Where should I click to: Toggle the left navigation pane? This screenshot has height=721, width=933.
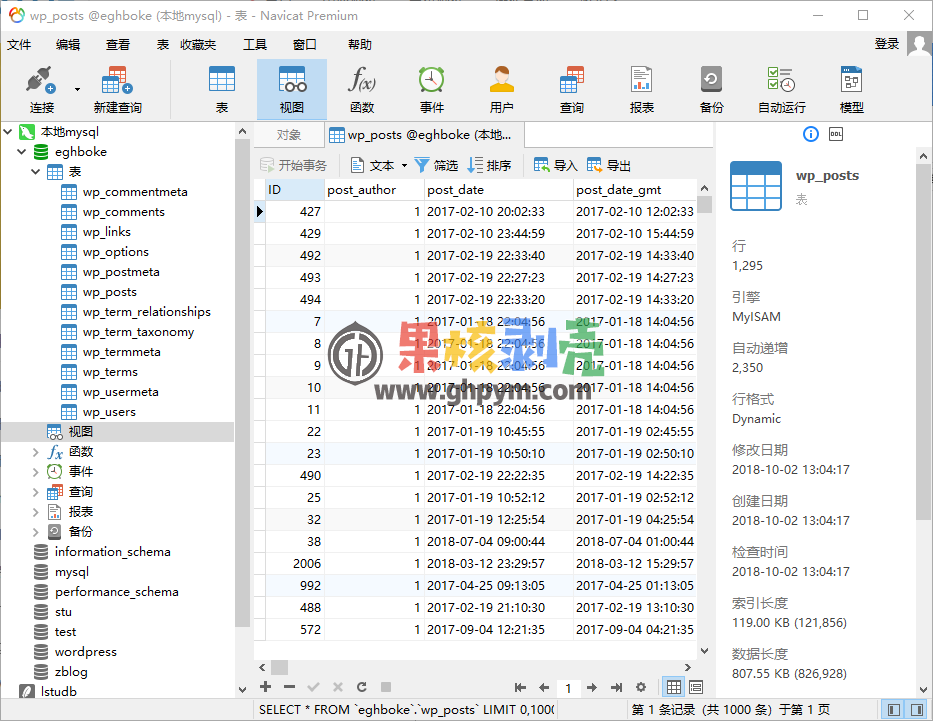pos(894,710)
